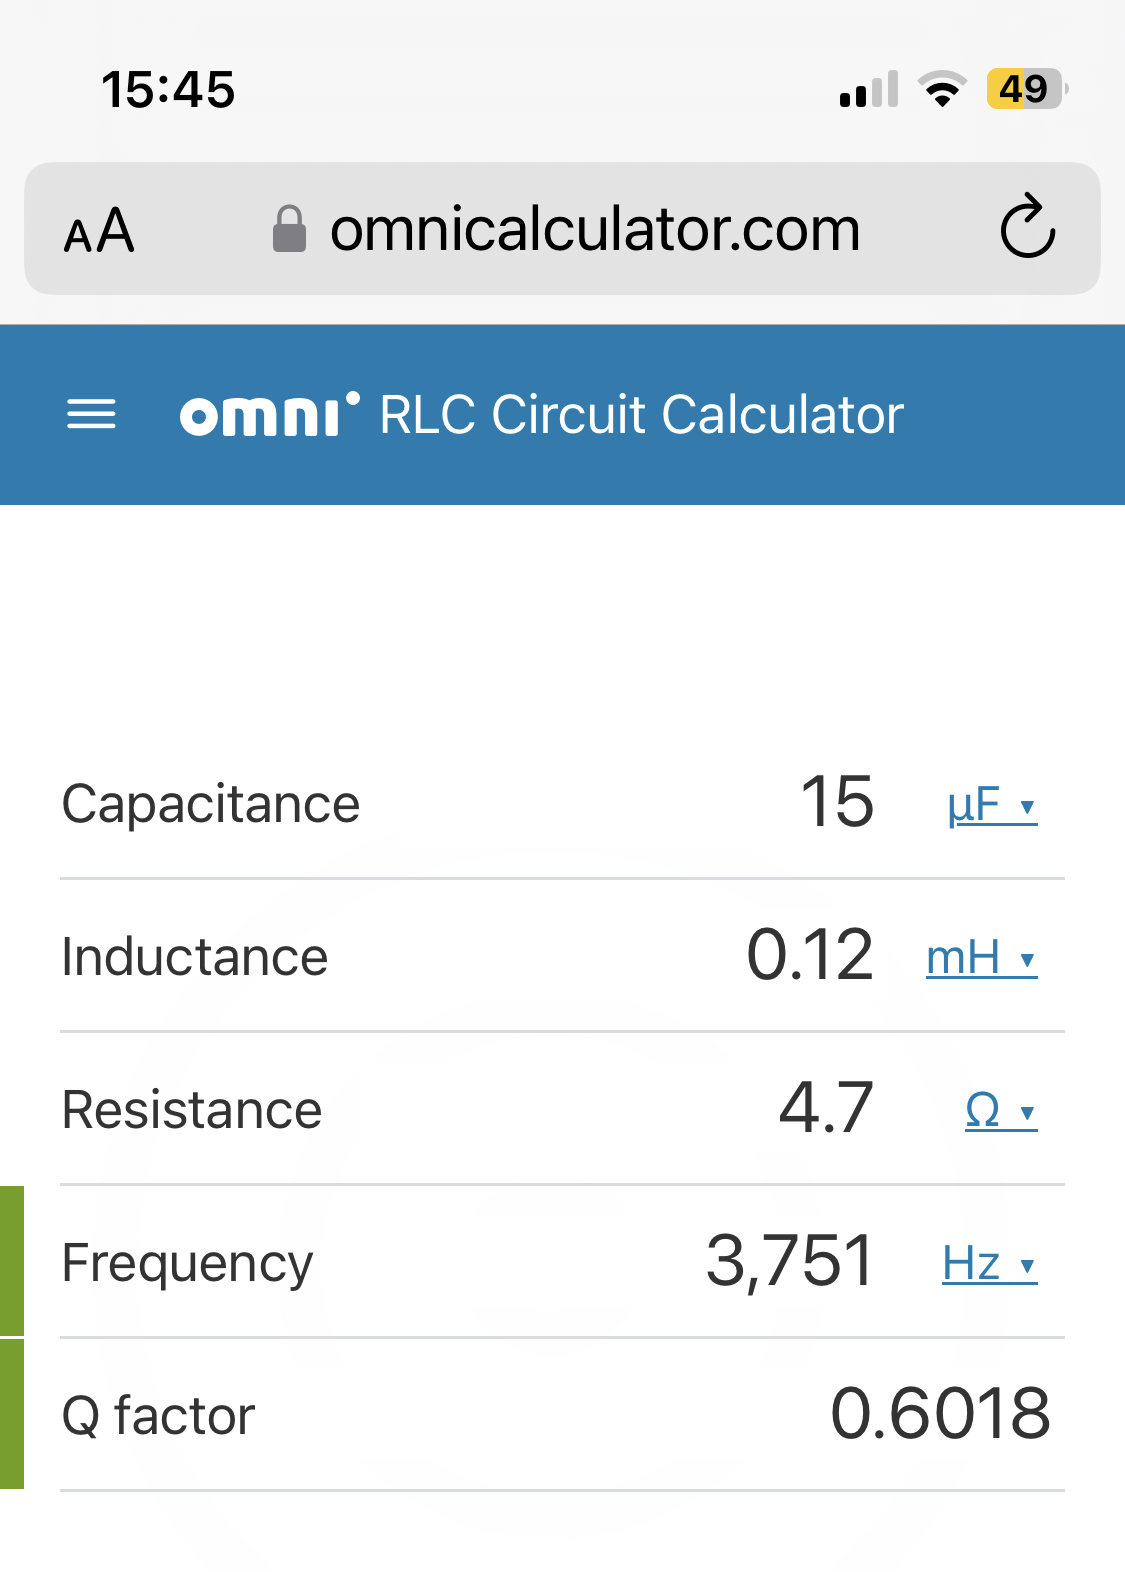Tap the RLC Circuit Calculator title

pyautogui.click(x=642, y=414)
